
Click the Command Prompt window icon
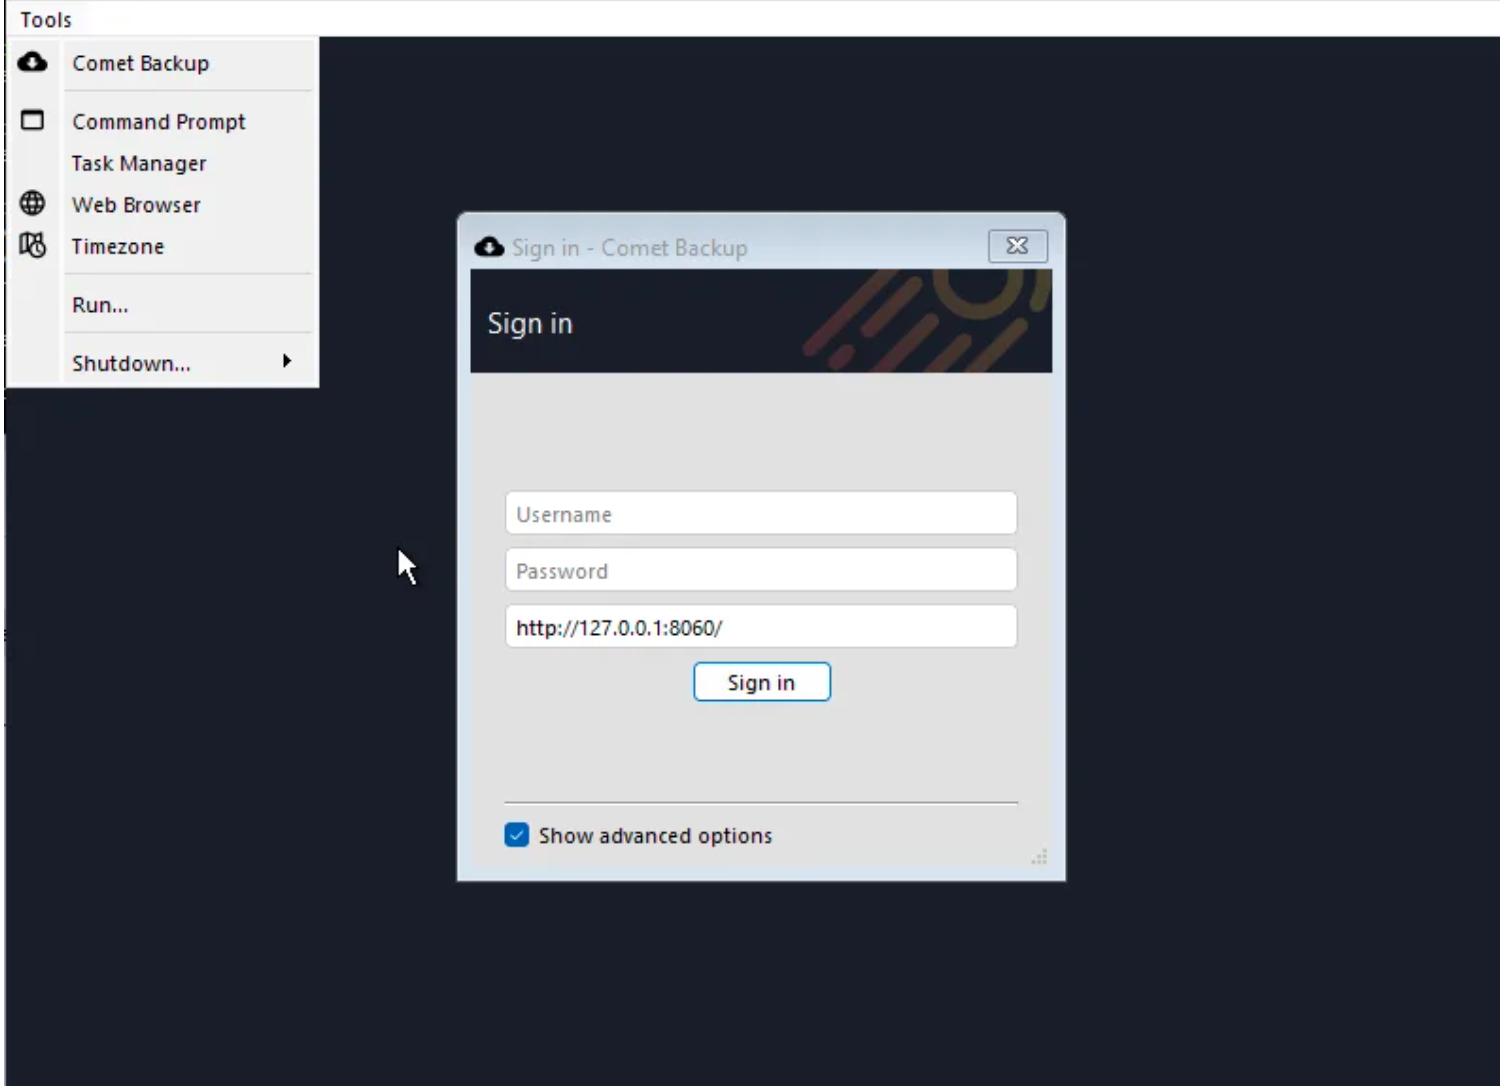(33, 121)
